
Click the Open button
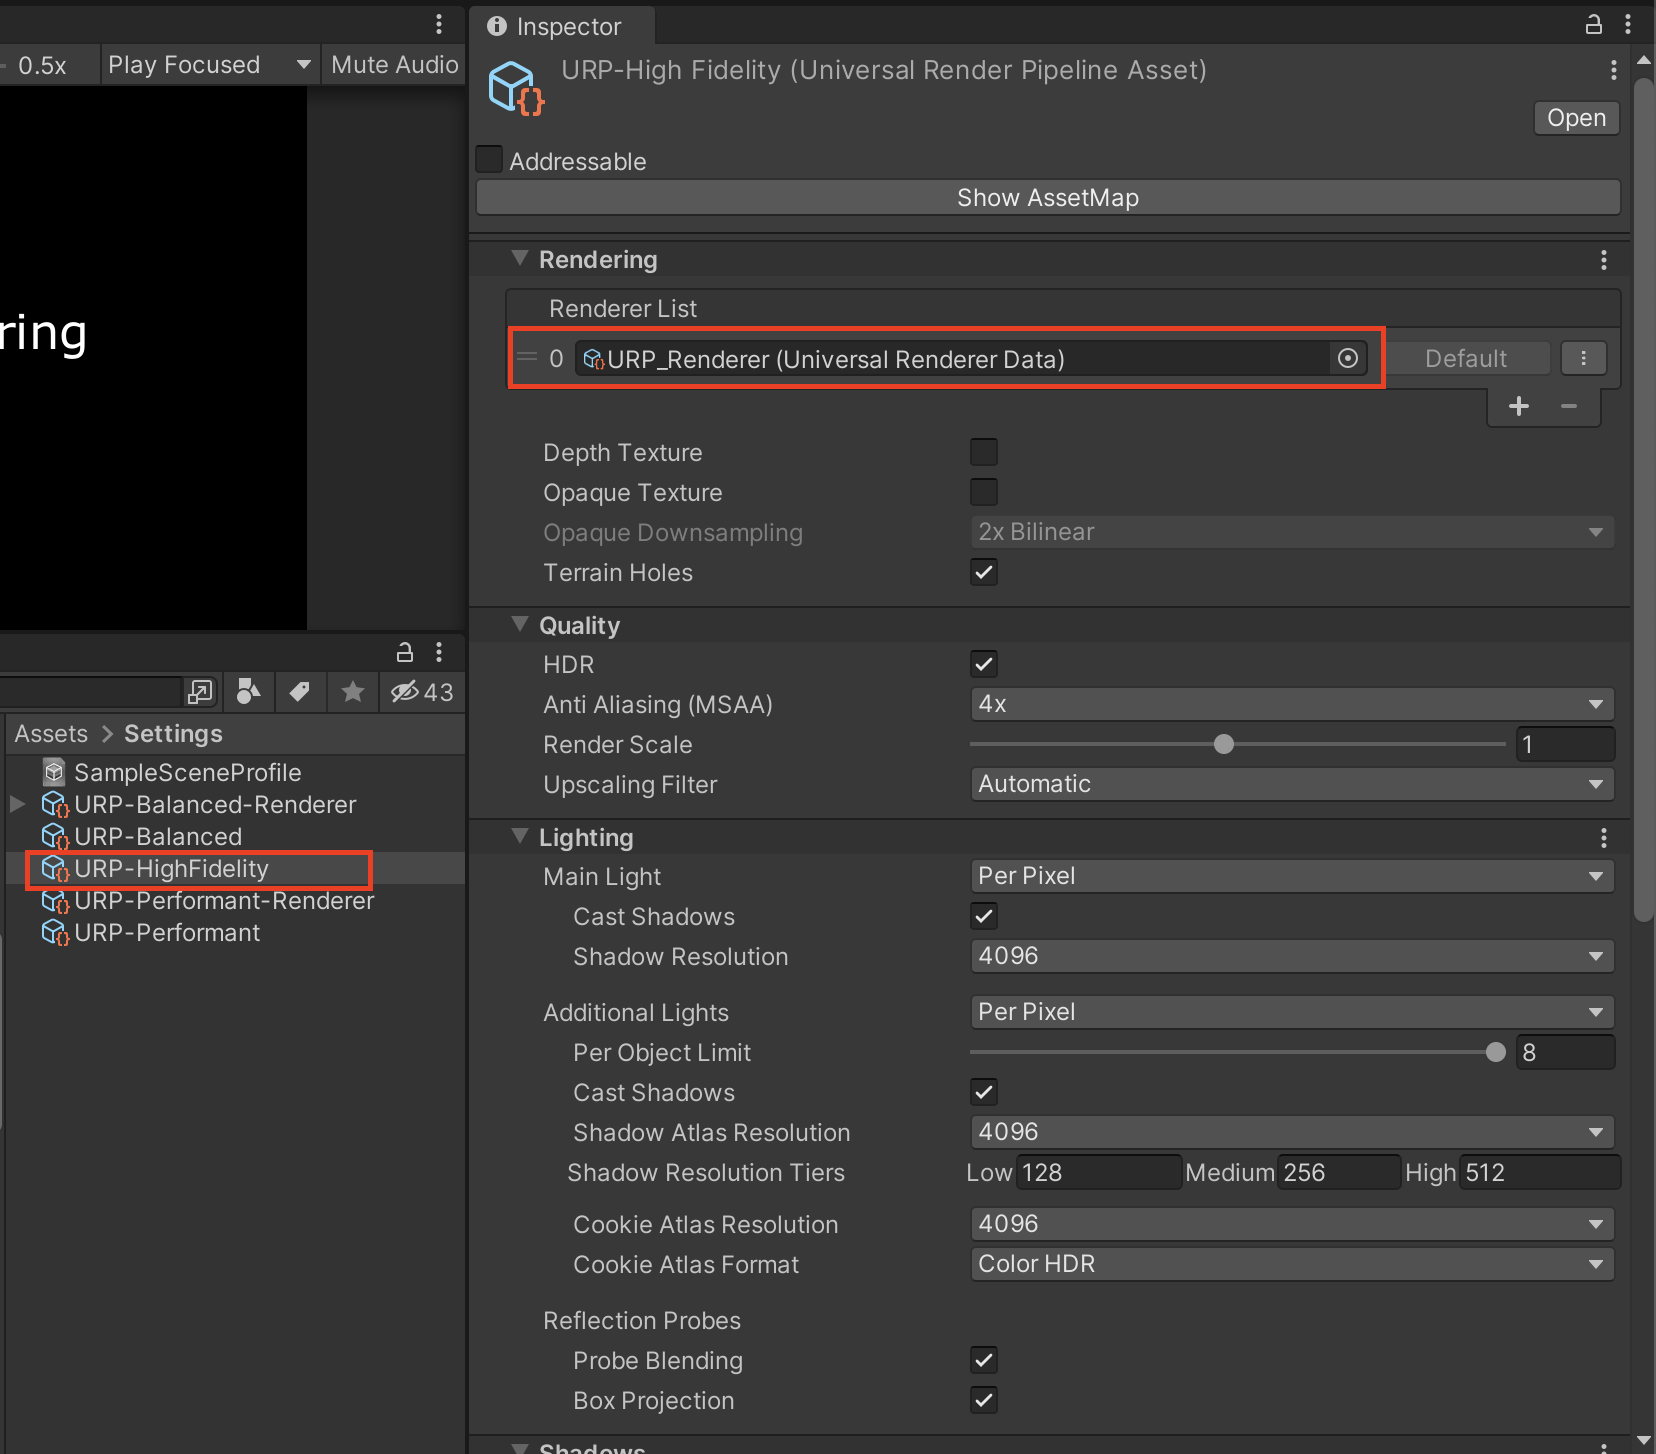pos(1576,118)
